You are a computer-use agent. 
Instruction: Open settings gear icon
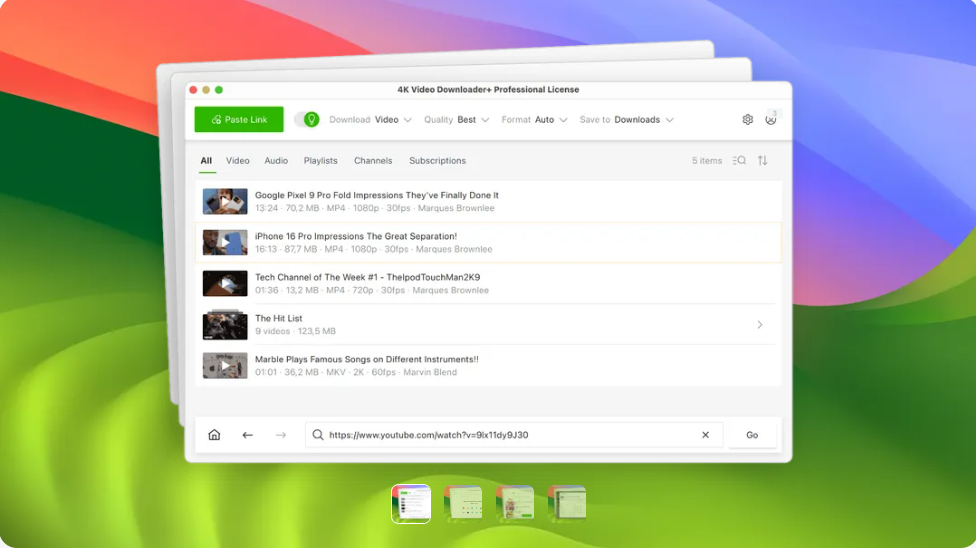(x=748, y=120)
